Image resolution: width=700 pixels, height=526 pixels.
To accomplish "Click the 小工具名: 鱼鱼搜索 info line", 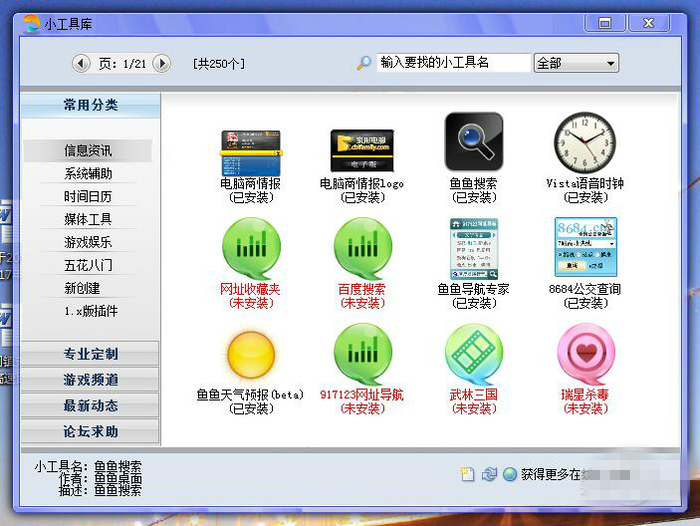I will [x=88, y=467].
